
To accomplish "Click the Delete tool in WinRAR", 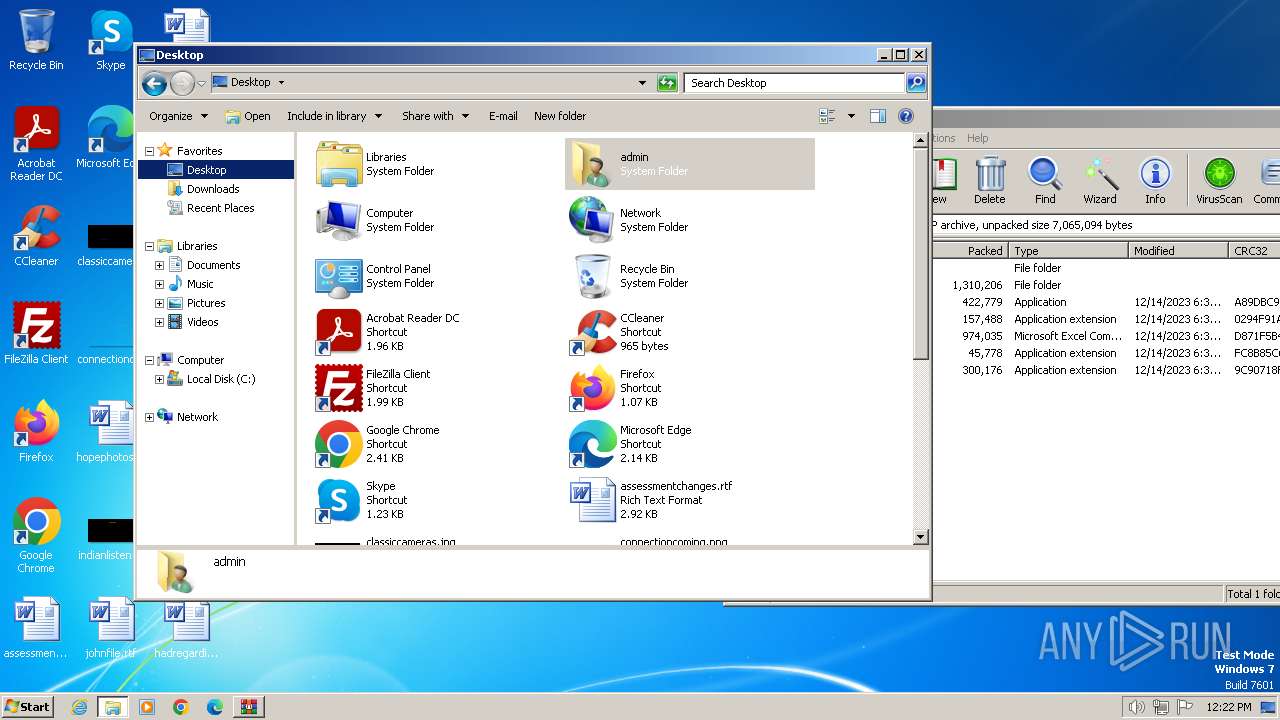I will [x=990, y=181].
